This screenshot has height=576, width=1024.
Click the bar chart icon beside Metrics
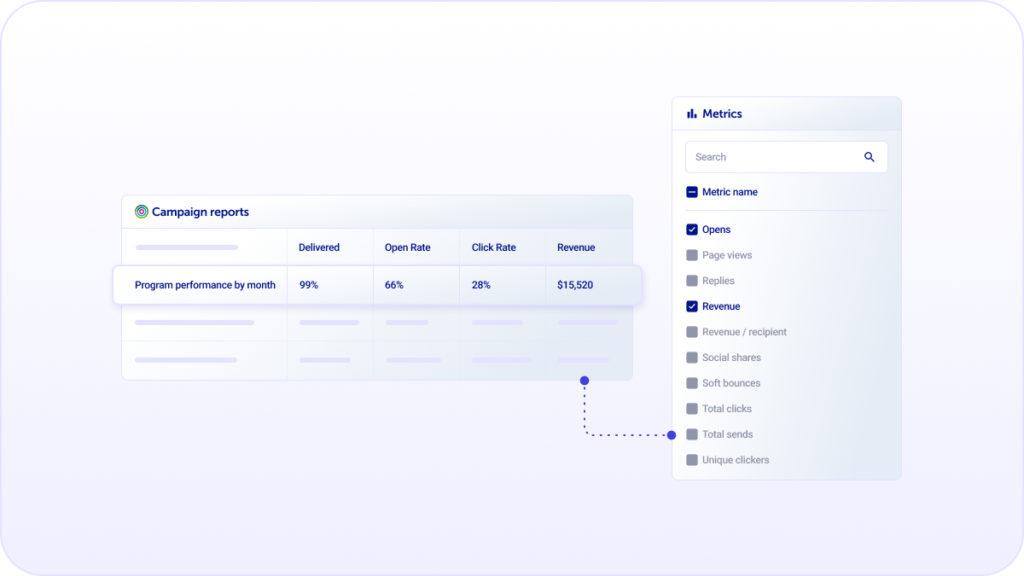692,113
